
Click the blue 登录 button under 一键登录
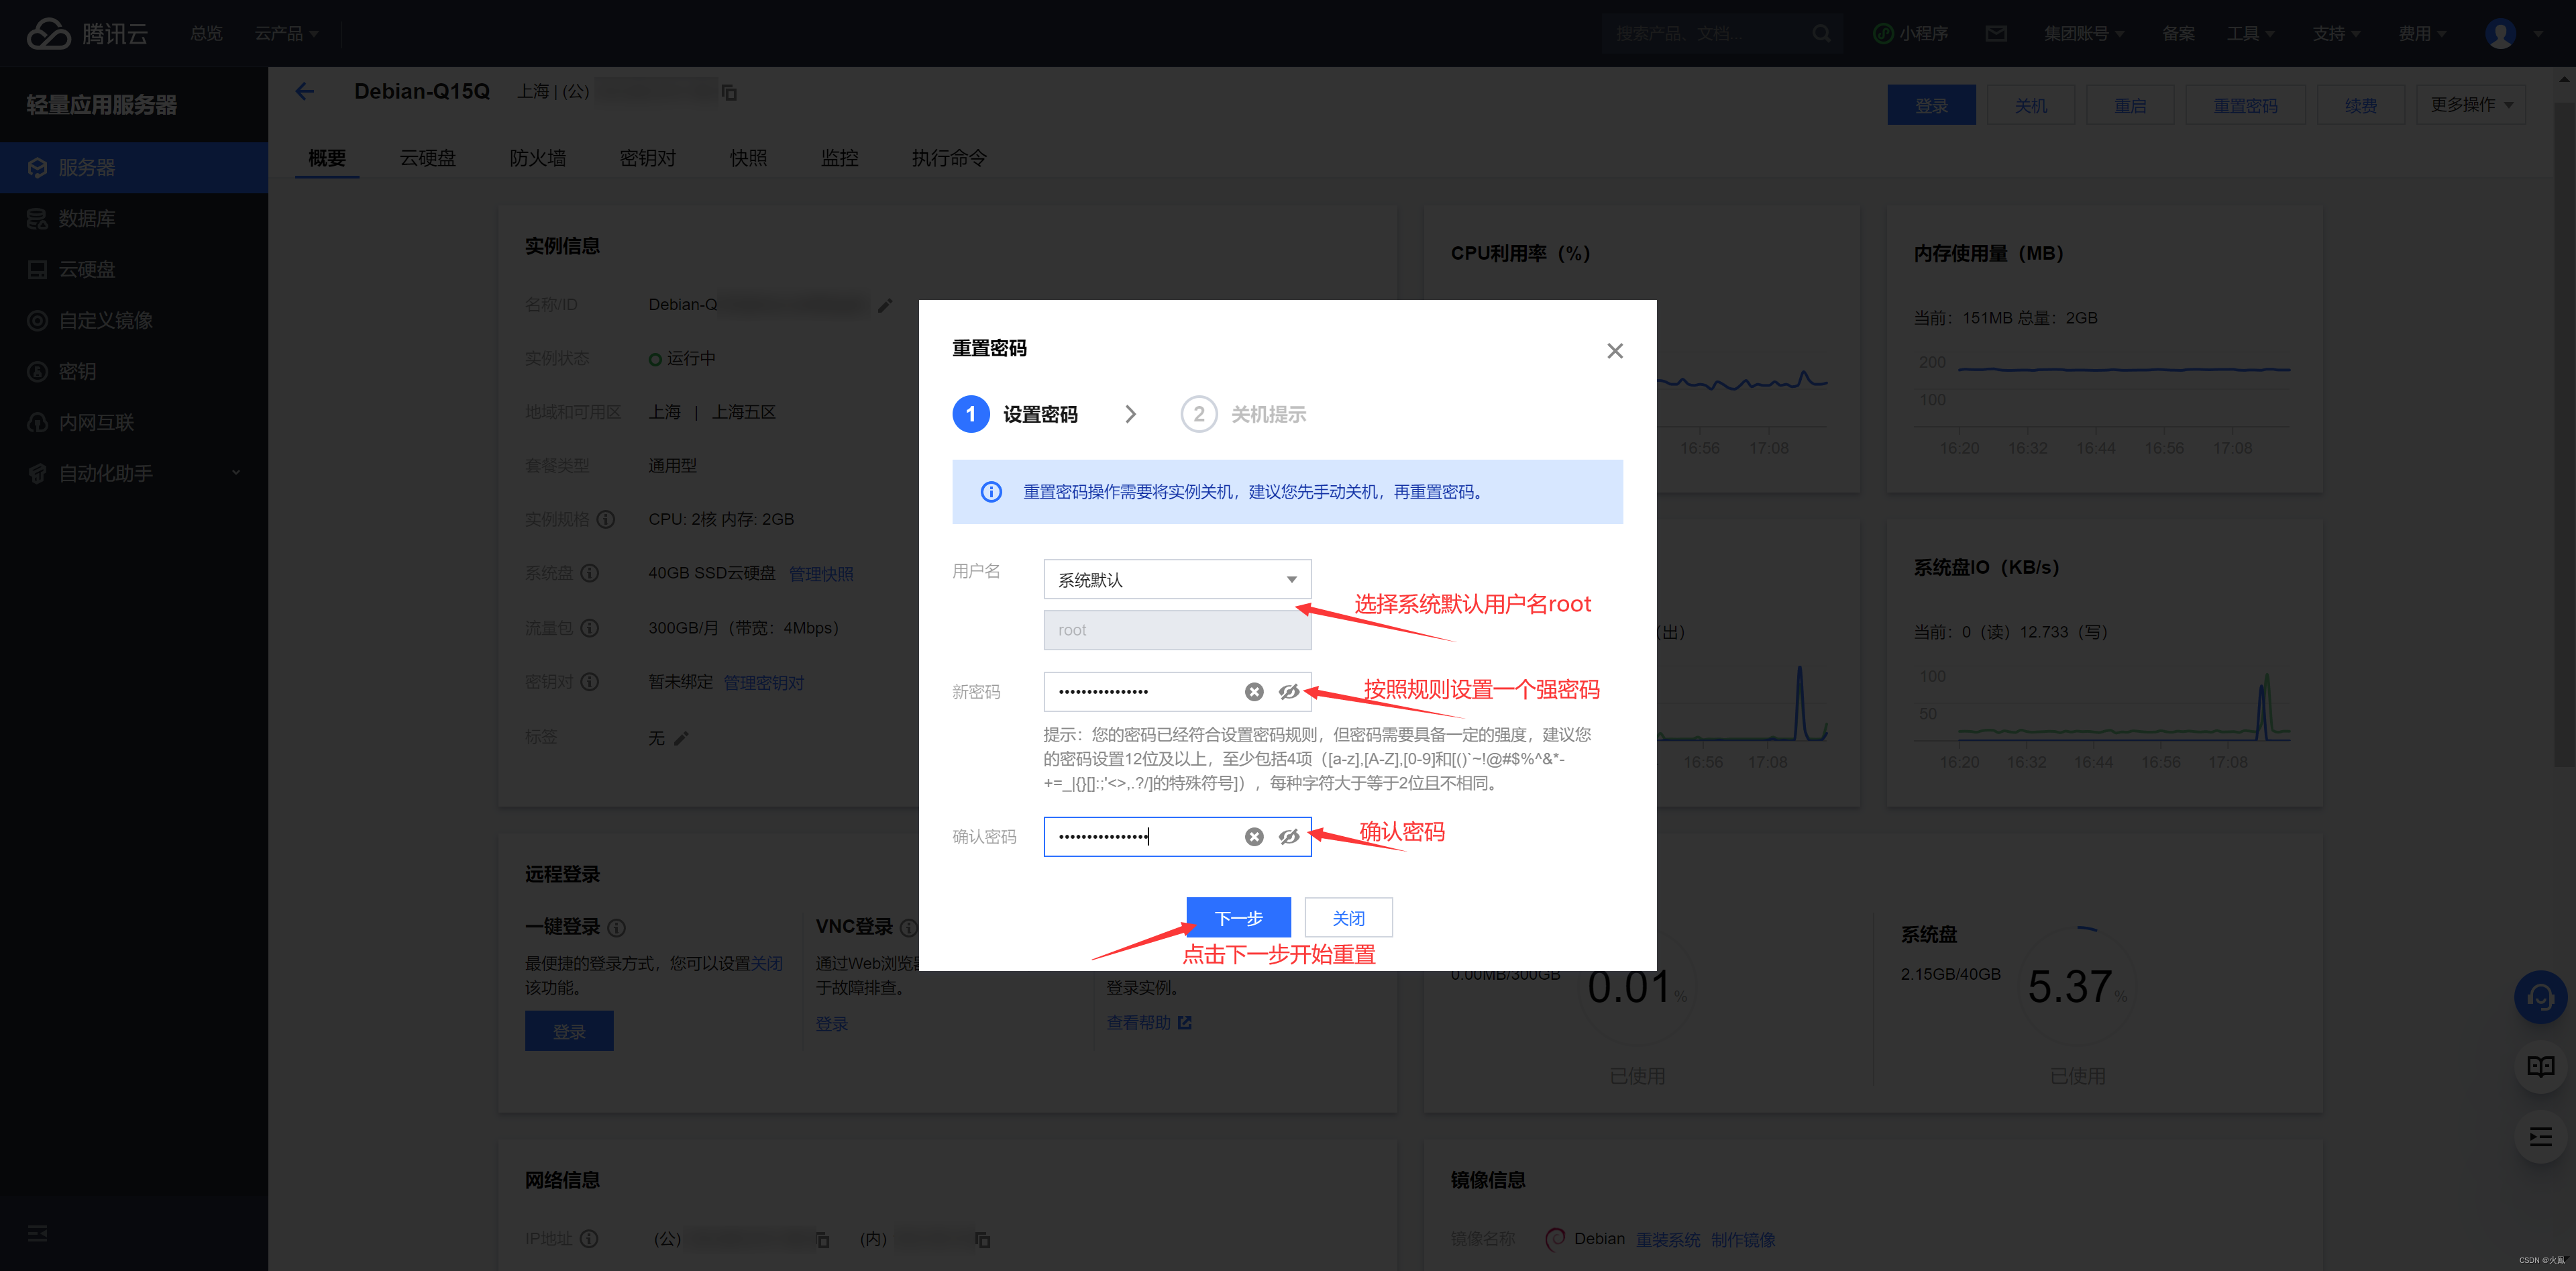(569, 1031)
